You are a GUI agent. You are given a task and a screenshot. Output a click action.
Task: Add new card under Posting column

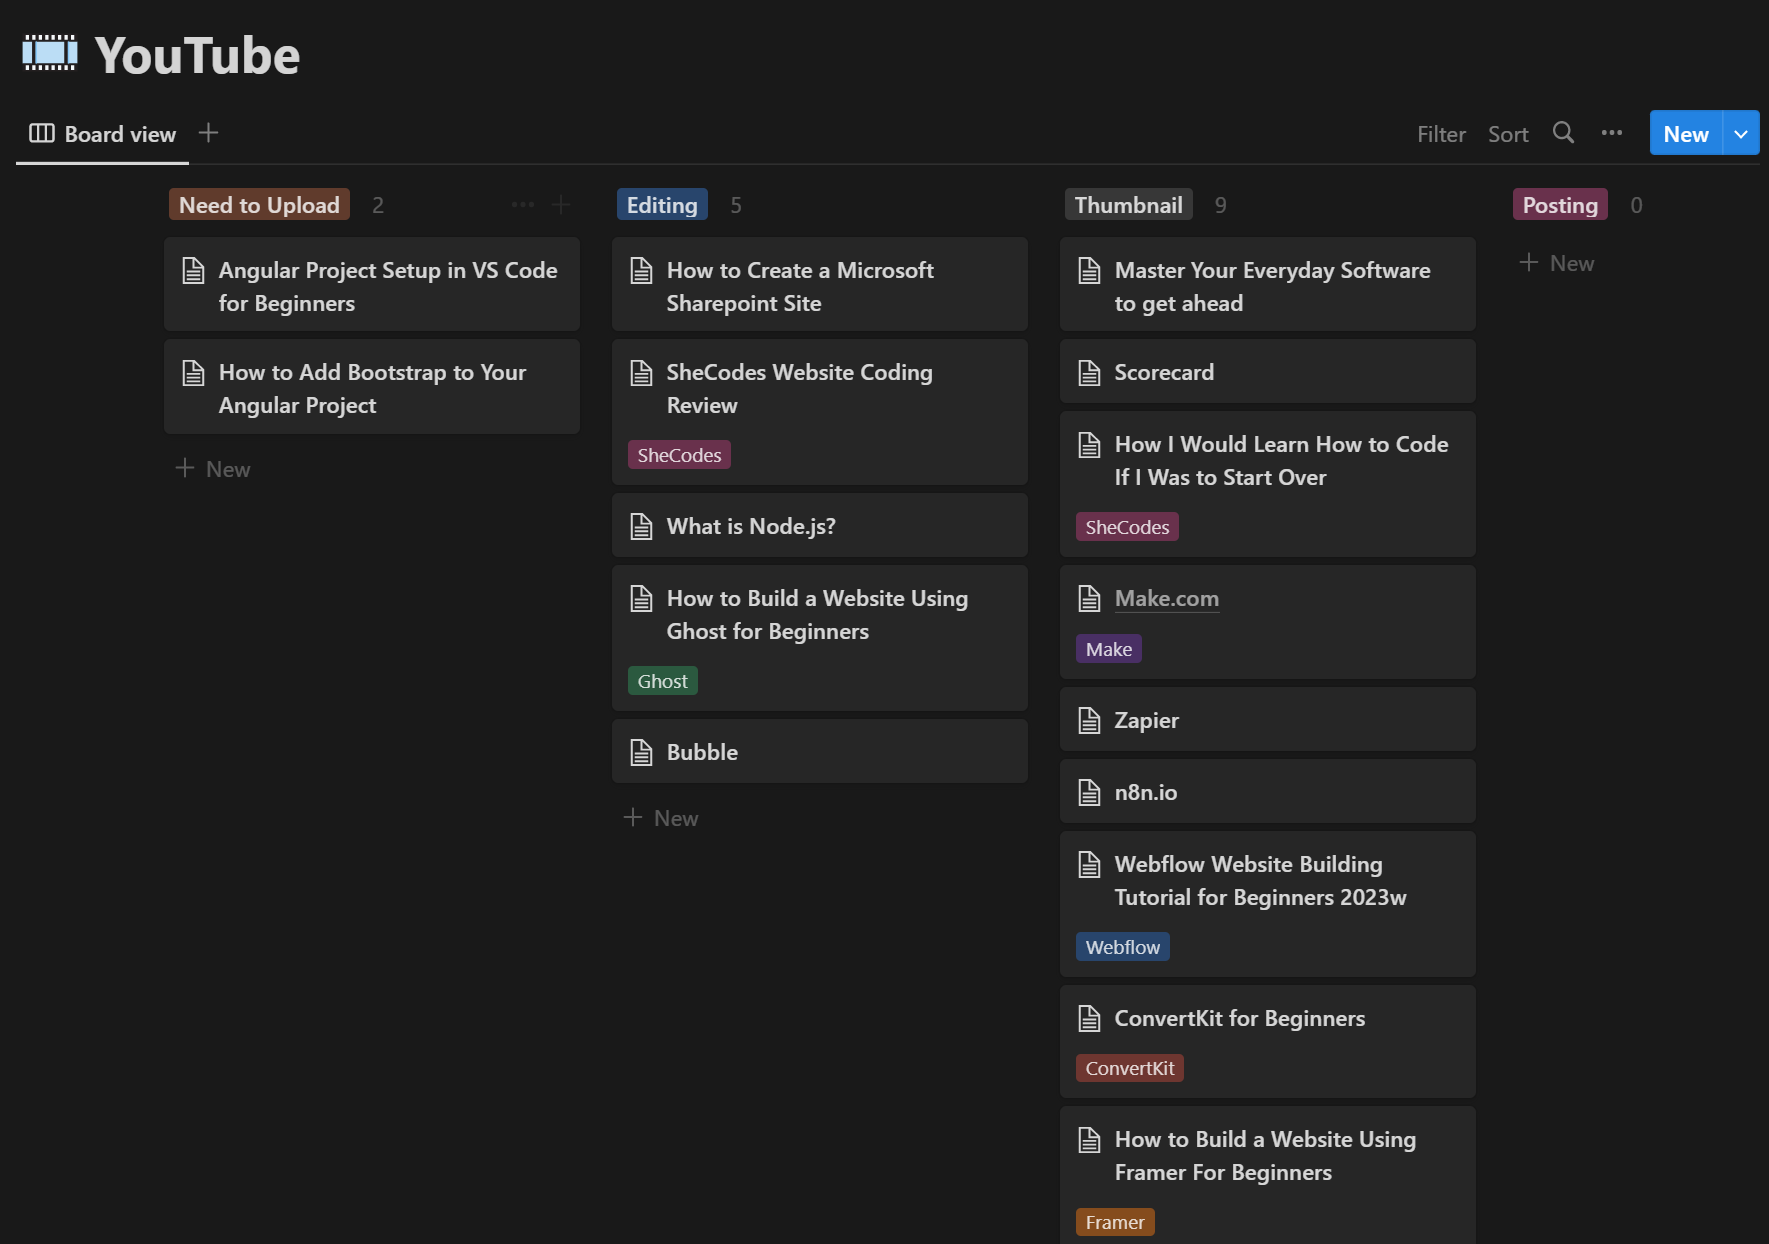(1557, 263)
